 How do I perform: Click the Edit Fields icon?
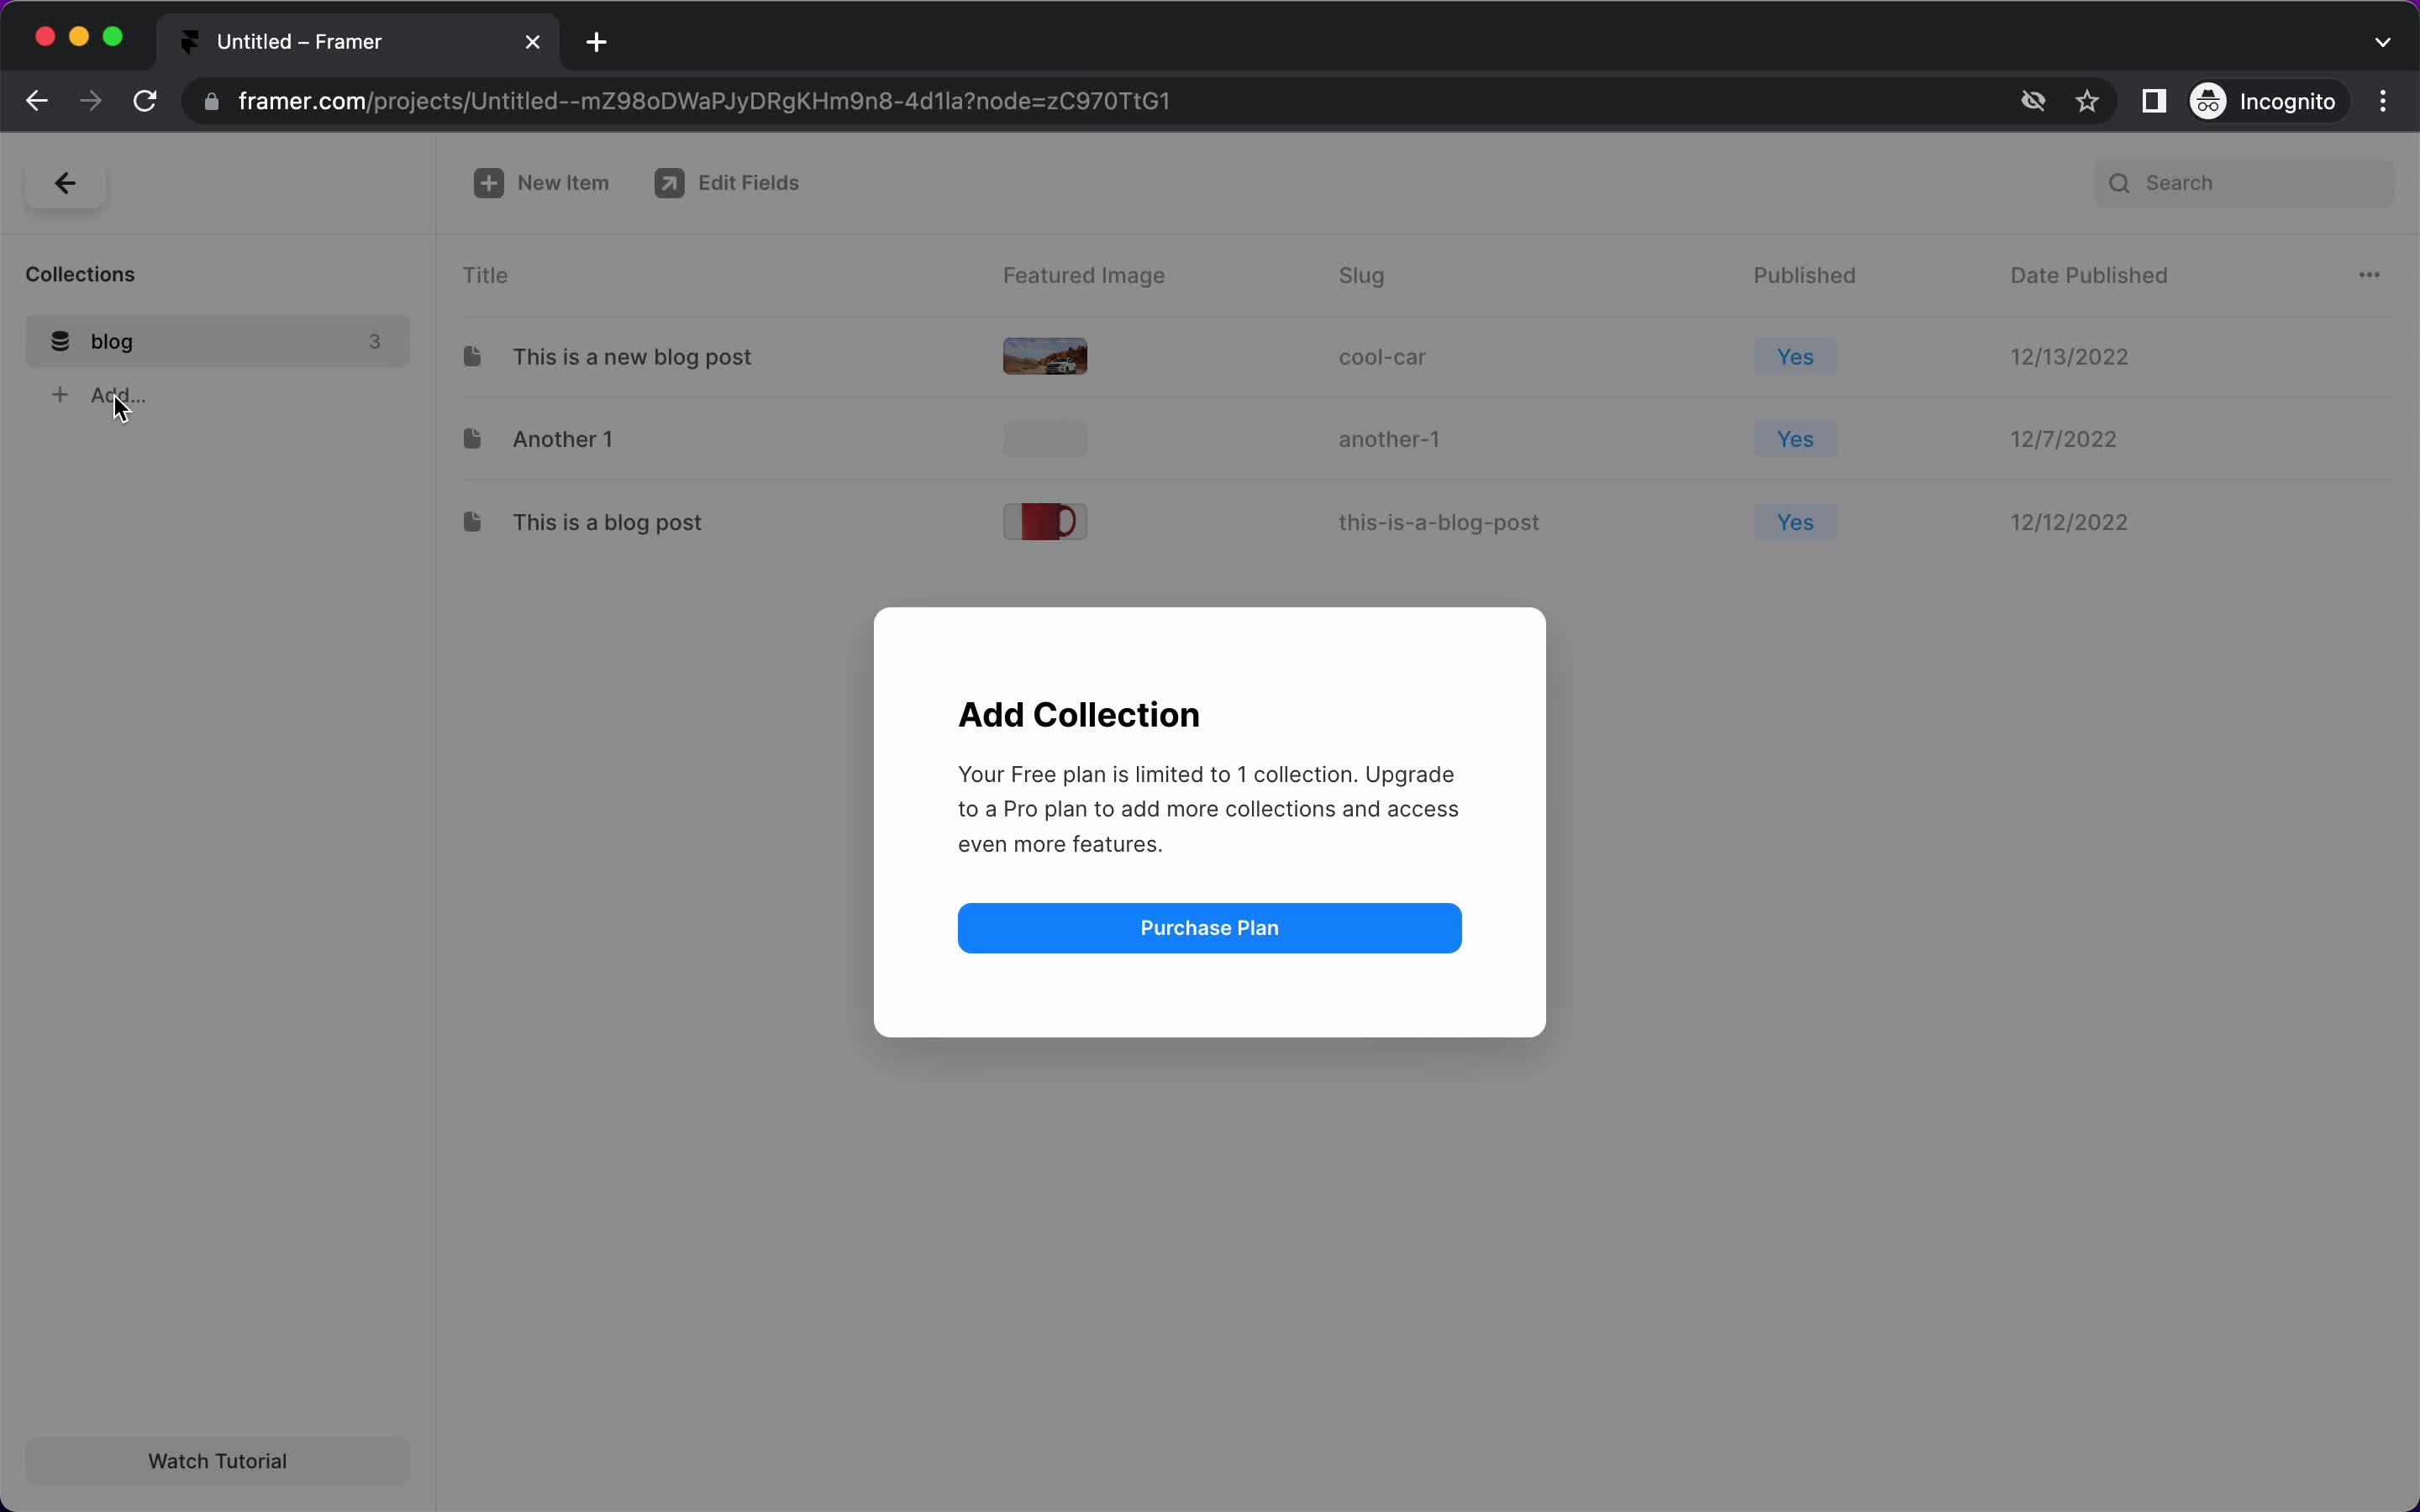pos(667,183)
